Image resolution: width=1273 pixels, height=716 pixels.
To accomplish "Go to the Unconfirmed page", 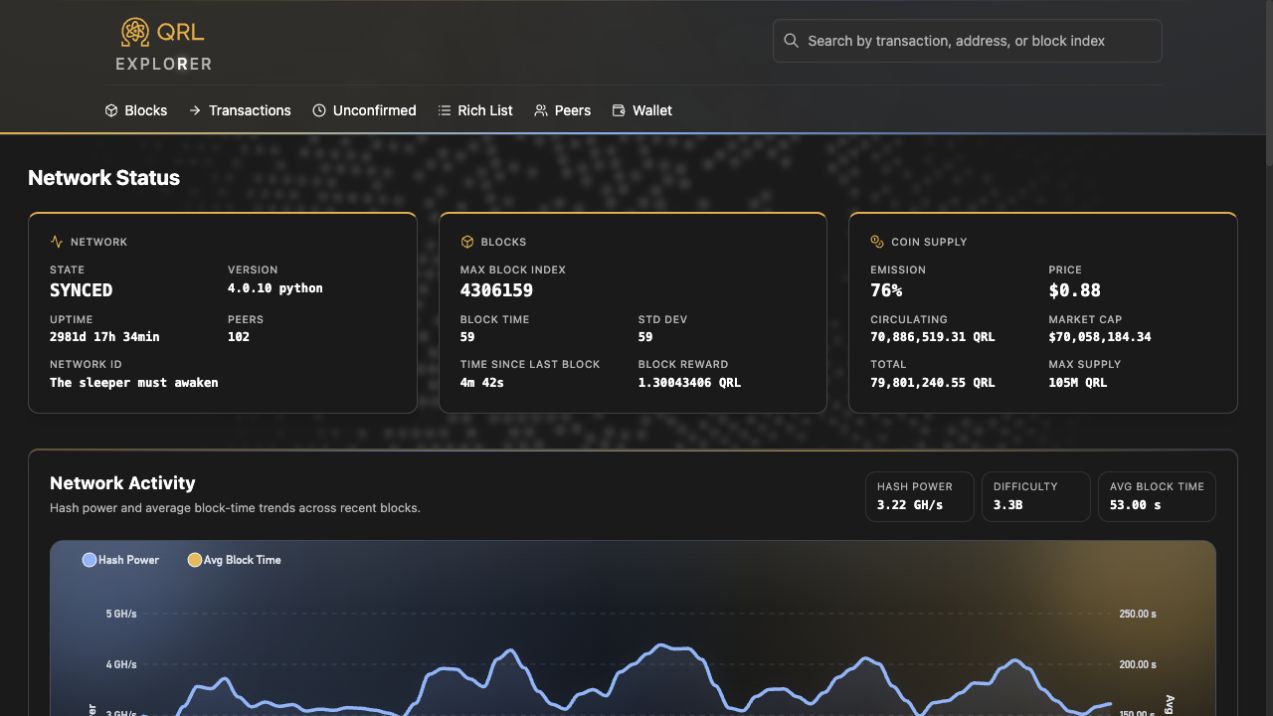I will (364, 111).
